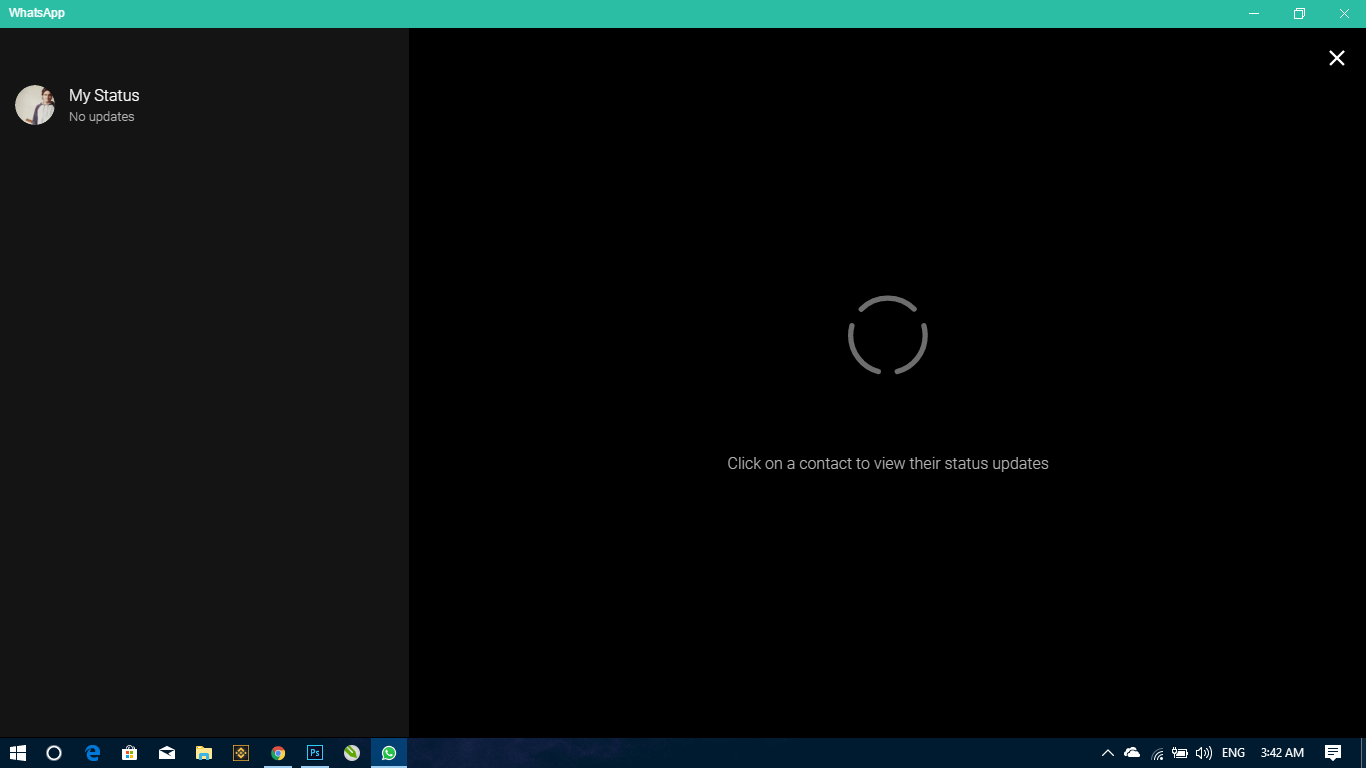This screenshot has width=1366, height=768.
Task: Open the My Status entry
Action: pyautogui.click(x=104, y=104)
